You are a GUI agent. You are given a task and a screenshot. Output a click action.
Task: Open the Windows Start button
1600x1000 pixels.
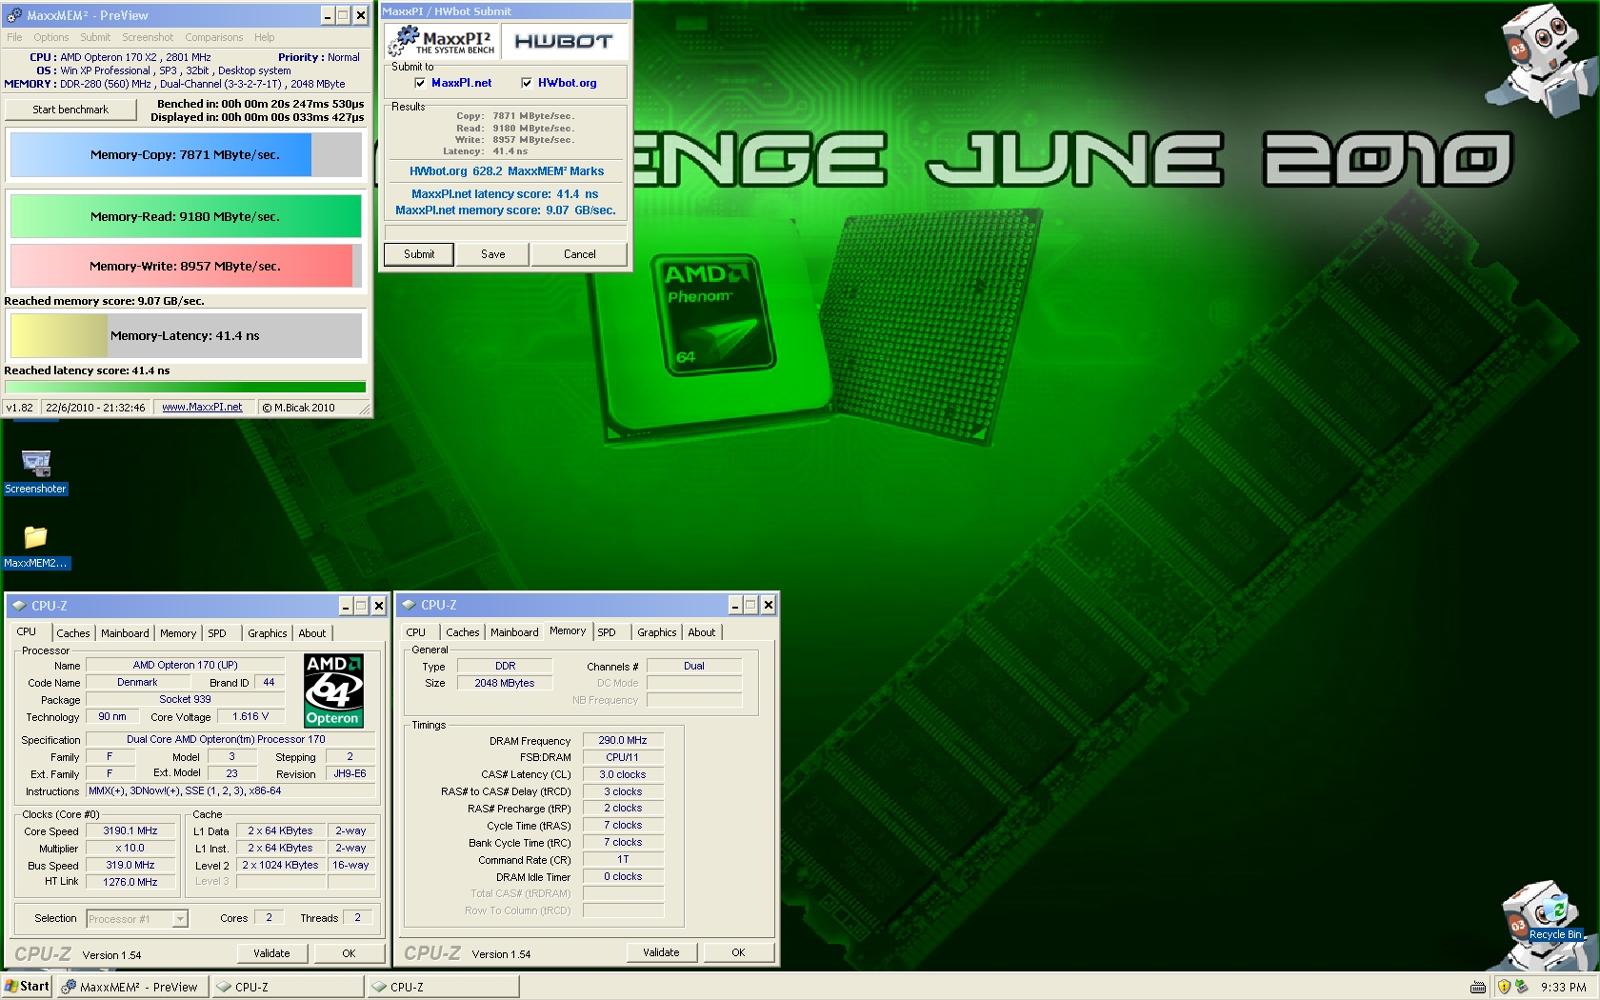point(27,986)
